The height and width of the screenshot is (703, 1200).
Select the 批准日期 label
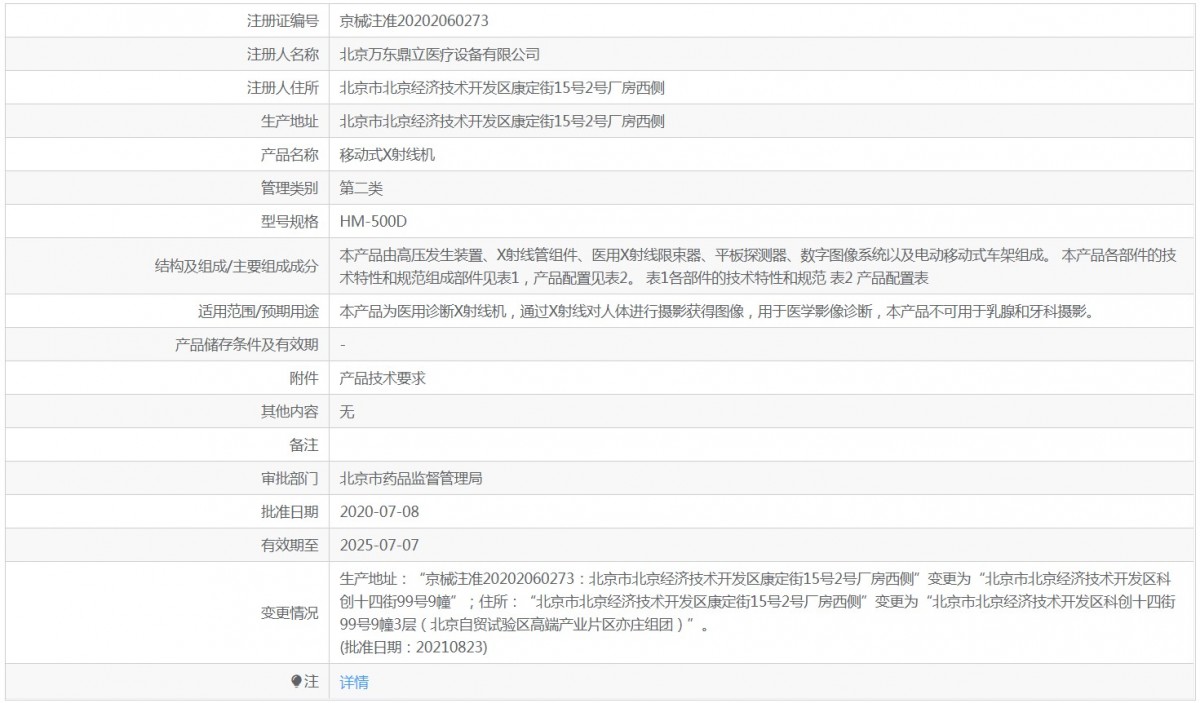coord(290,512)
